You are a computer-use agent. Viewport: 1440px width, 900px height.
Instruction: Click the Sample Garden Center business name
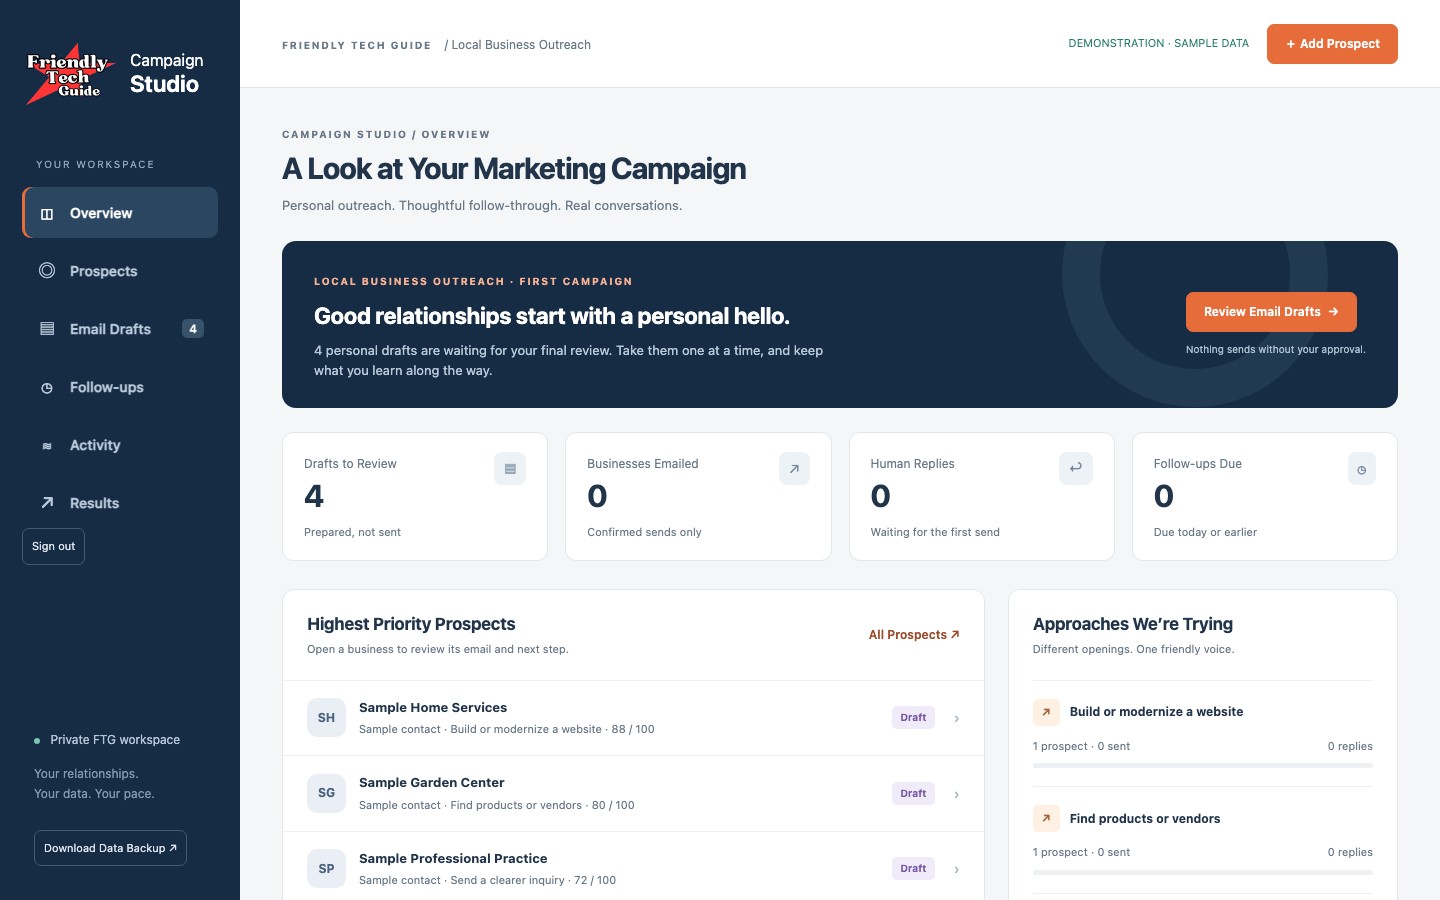click(432, 782)
